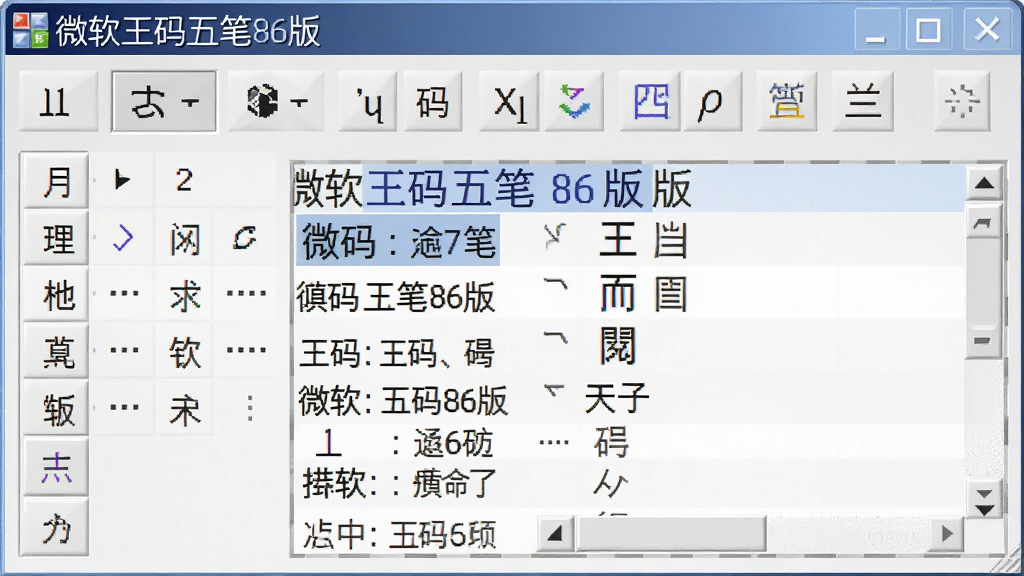Viewport: 1024px width, 576px height.
Task: Click the 'ɥ toolbar button
Action: (x=367, y=102)
